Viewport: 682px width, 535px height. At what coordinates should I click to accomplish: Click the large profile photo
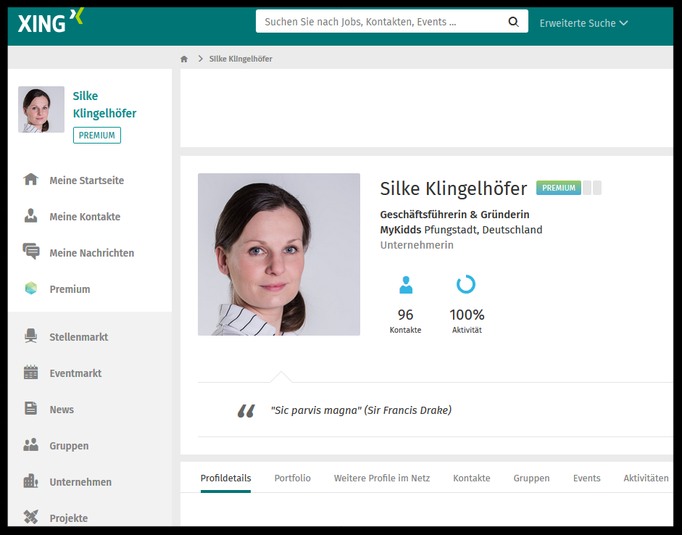[279, 254]
